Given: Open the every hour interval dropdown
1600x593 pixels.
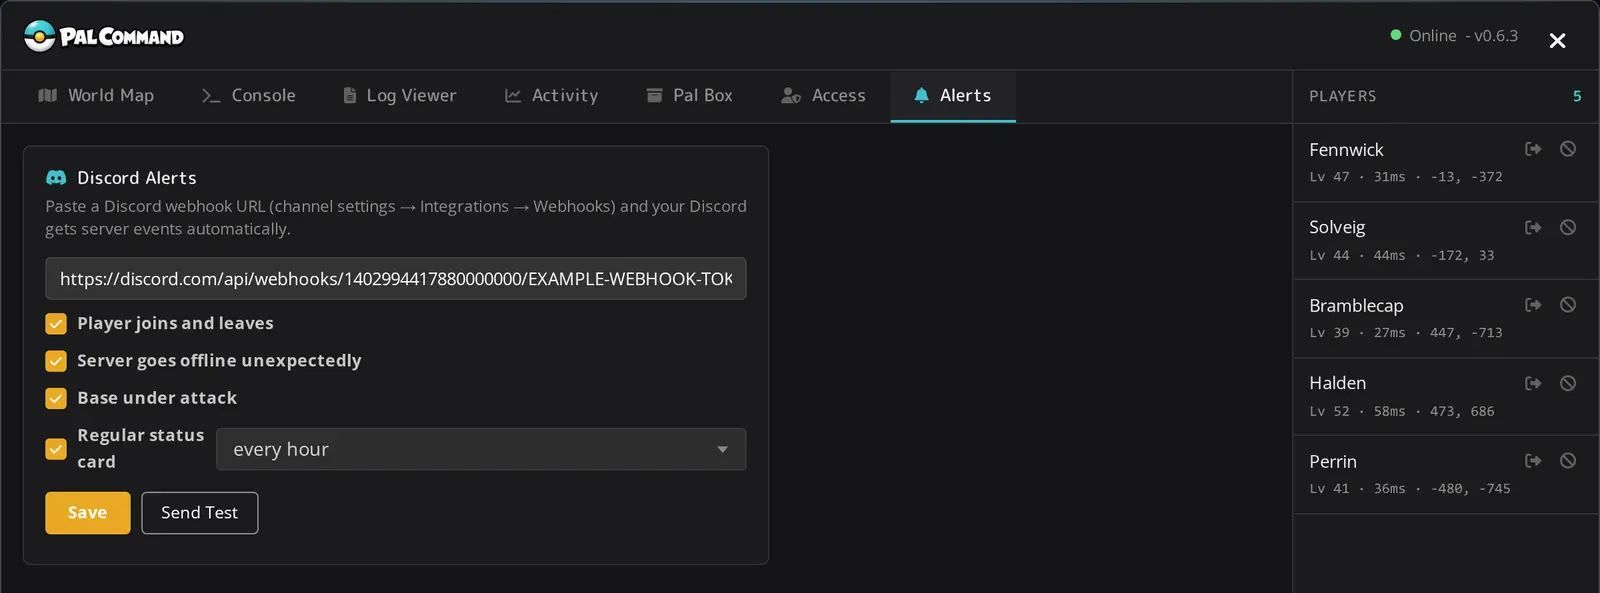Looking at the screenshot, I should point(481,449).
